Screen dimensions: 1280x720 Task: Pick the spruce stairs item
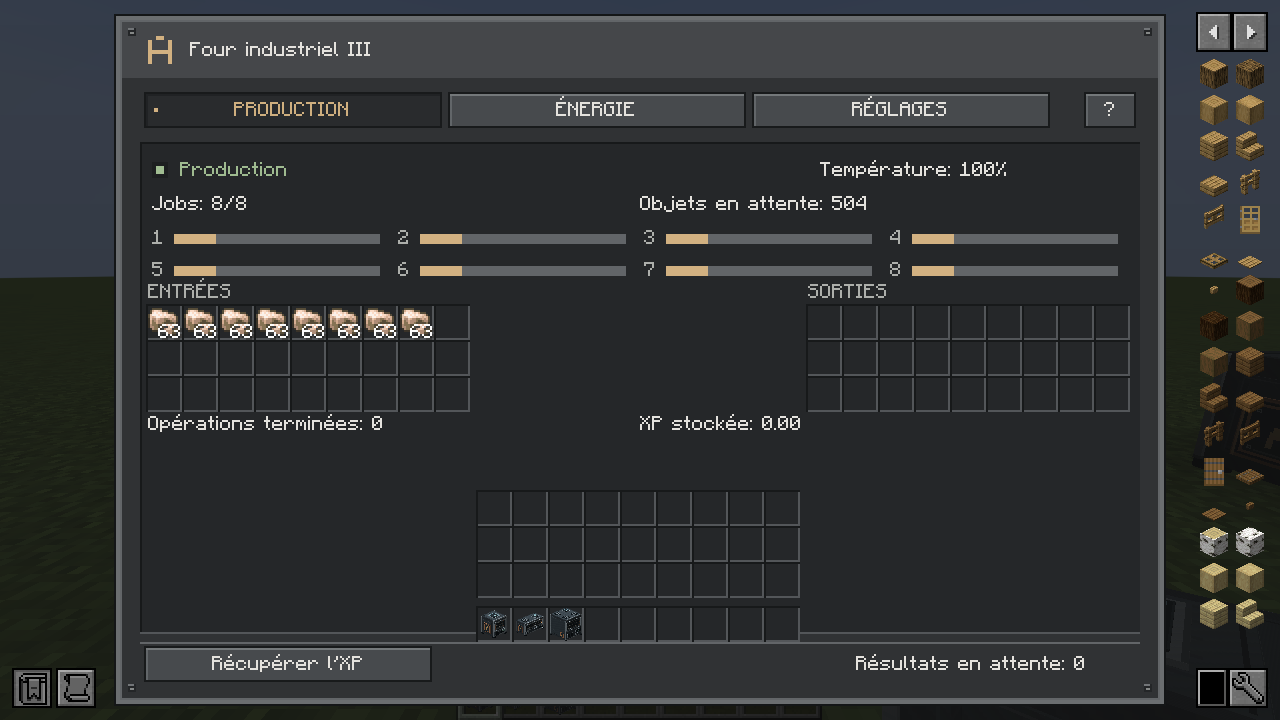(x=1213, y=398)
